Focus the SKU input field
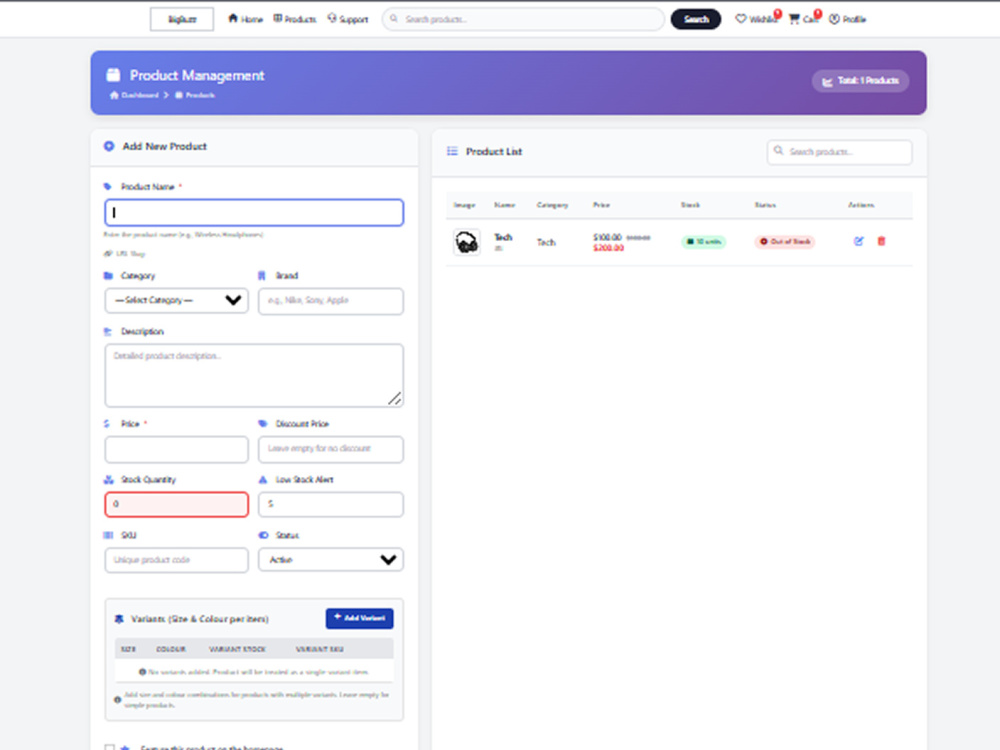The width and height of the screenshot is (1000, 750). coord(177,560)
